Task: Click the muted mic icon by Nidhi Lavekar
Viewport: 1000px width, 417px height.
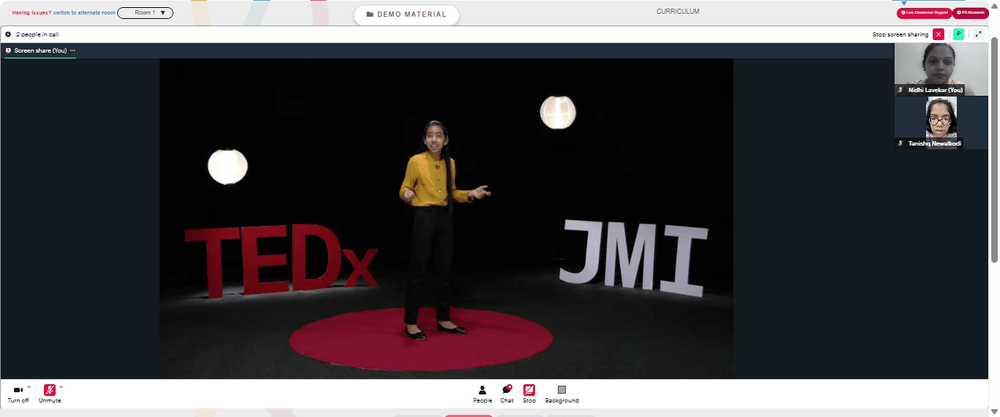Action: (900, 91)
